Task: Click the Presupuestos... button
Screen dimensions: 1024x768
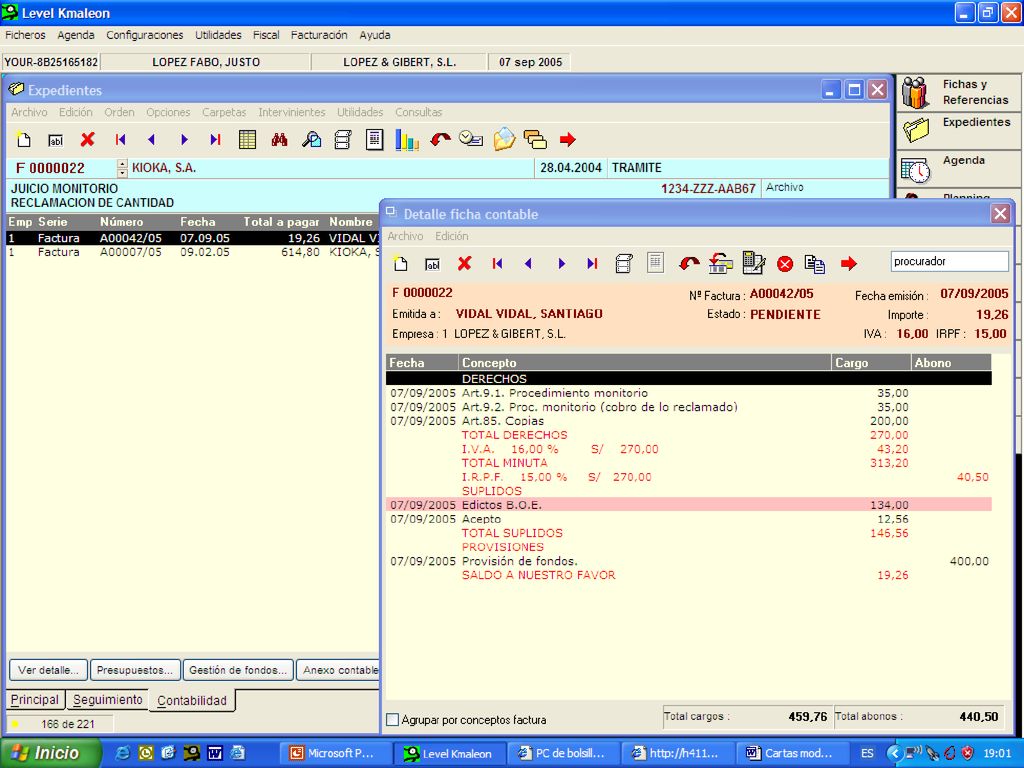Action: 135,670
